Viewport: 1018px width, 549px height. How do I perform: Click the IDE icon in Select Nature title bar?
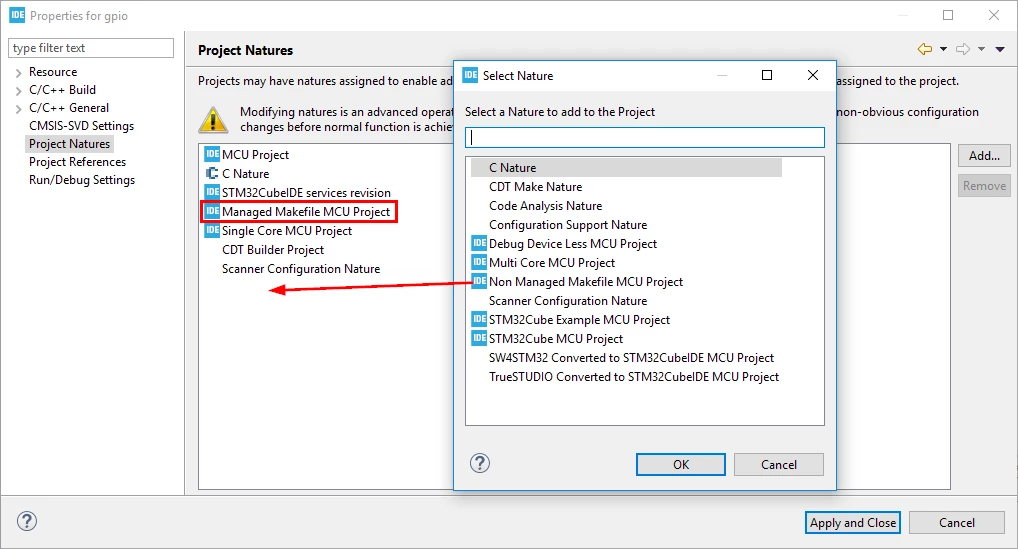[x=470, y=75]
